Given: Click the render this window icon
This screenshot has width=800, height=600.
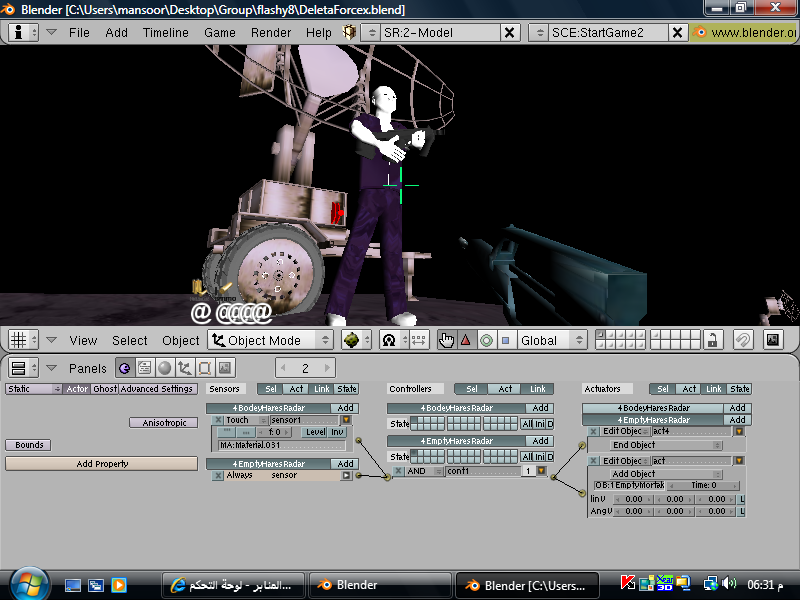Looking at the screenshot, I should pos(772,340).
